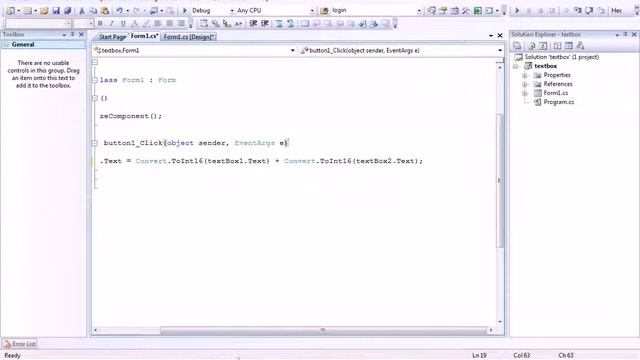The width and height of the screenshot is (640, 360).
Task: Switch to the Start Page tab
Action: coord(112,37)
